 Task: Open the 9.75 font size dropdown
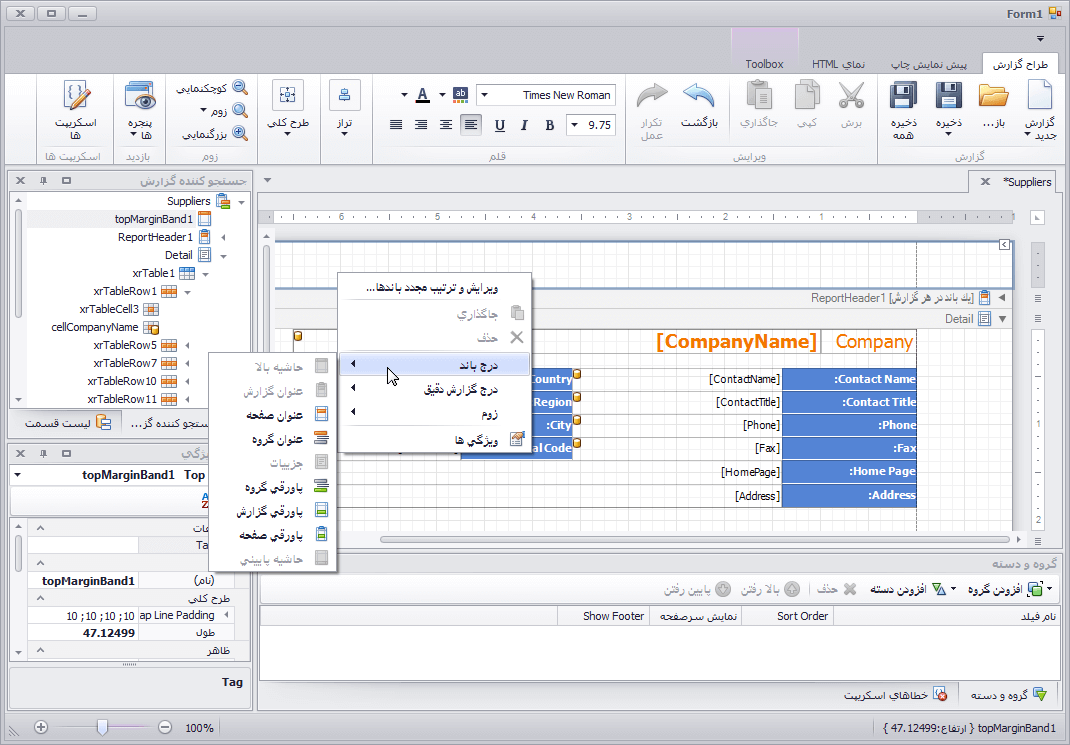574,125
